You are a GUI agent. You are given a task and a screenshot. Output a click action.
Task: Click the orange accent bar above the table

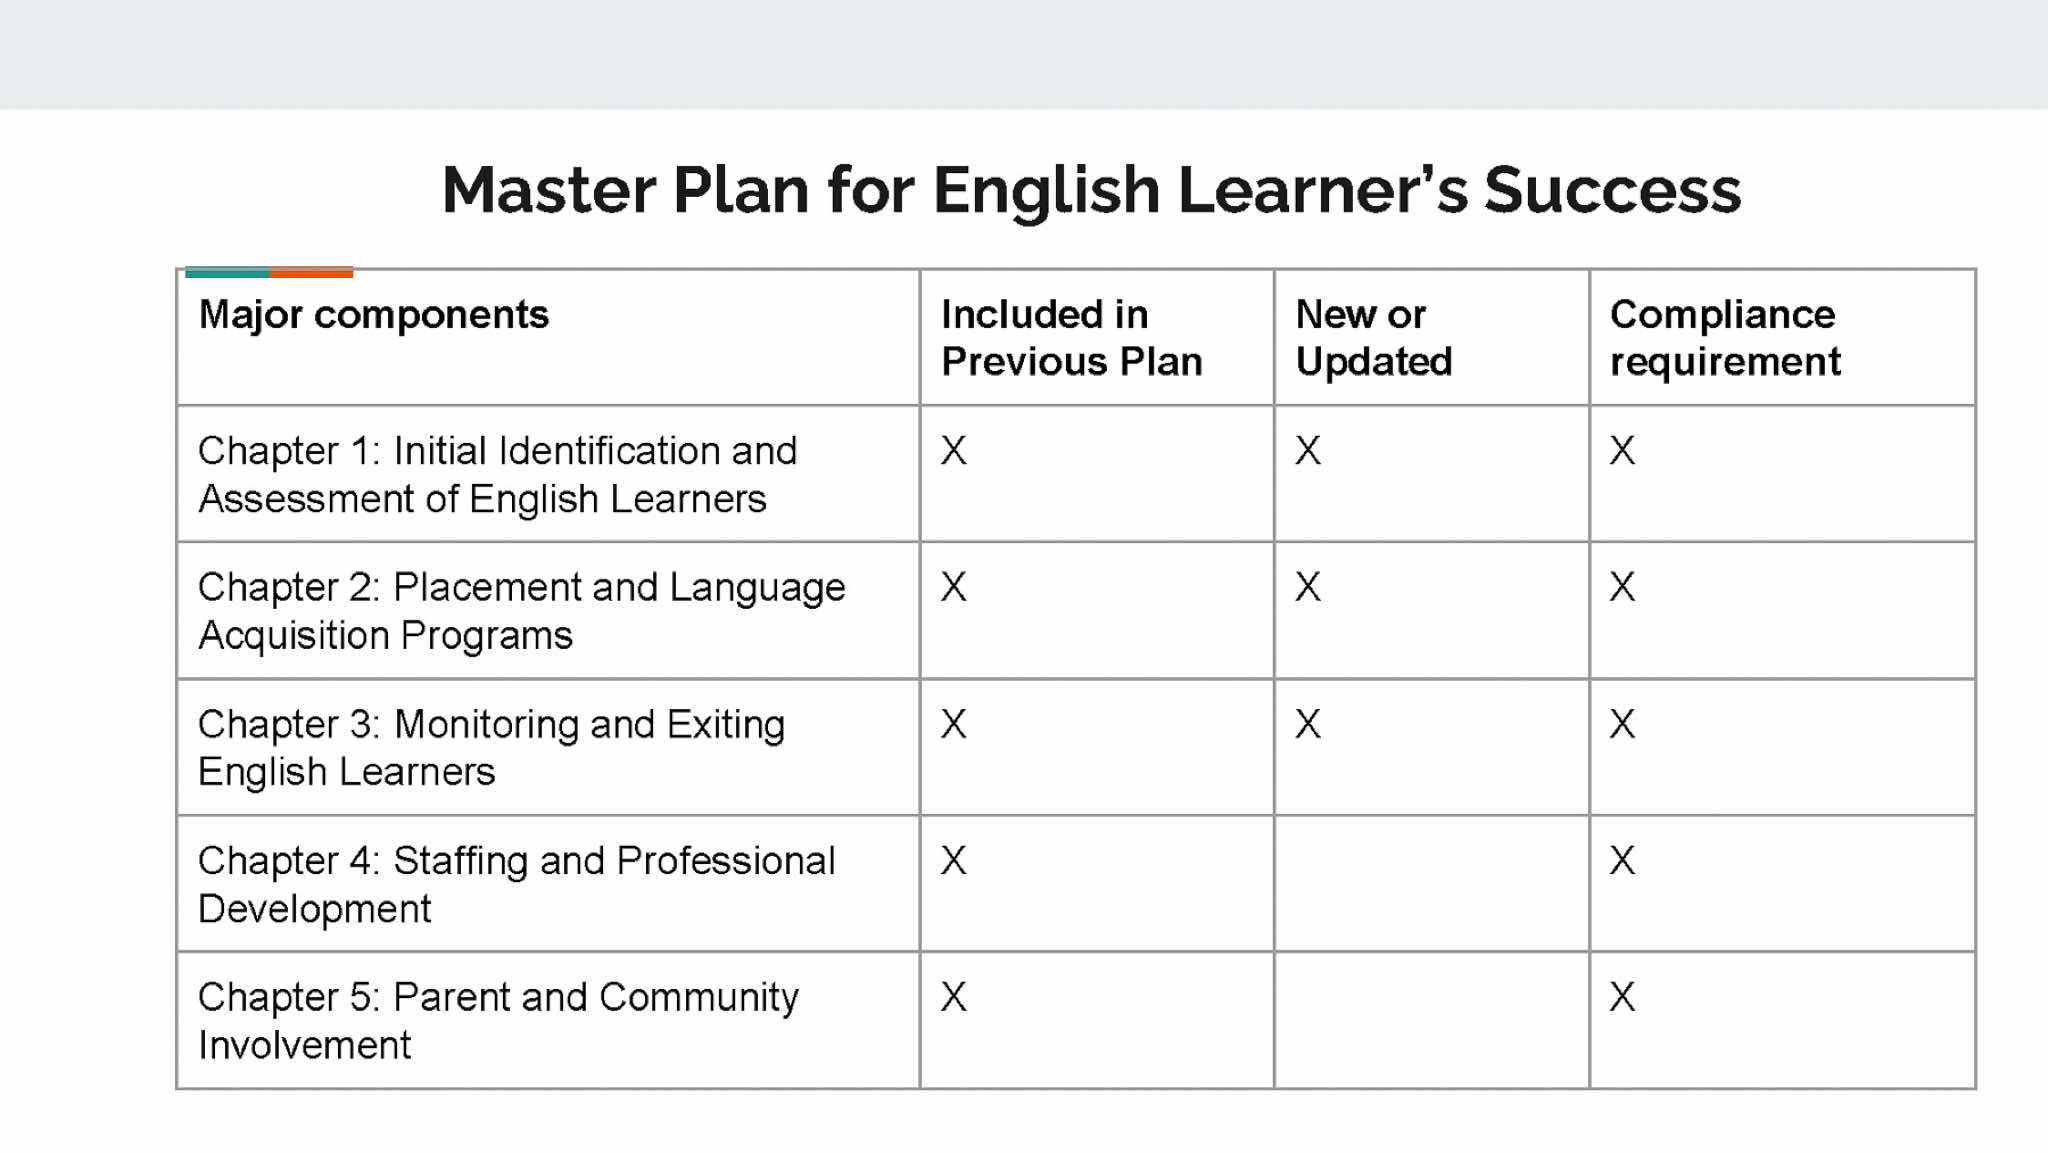[311, 272]
